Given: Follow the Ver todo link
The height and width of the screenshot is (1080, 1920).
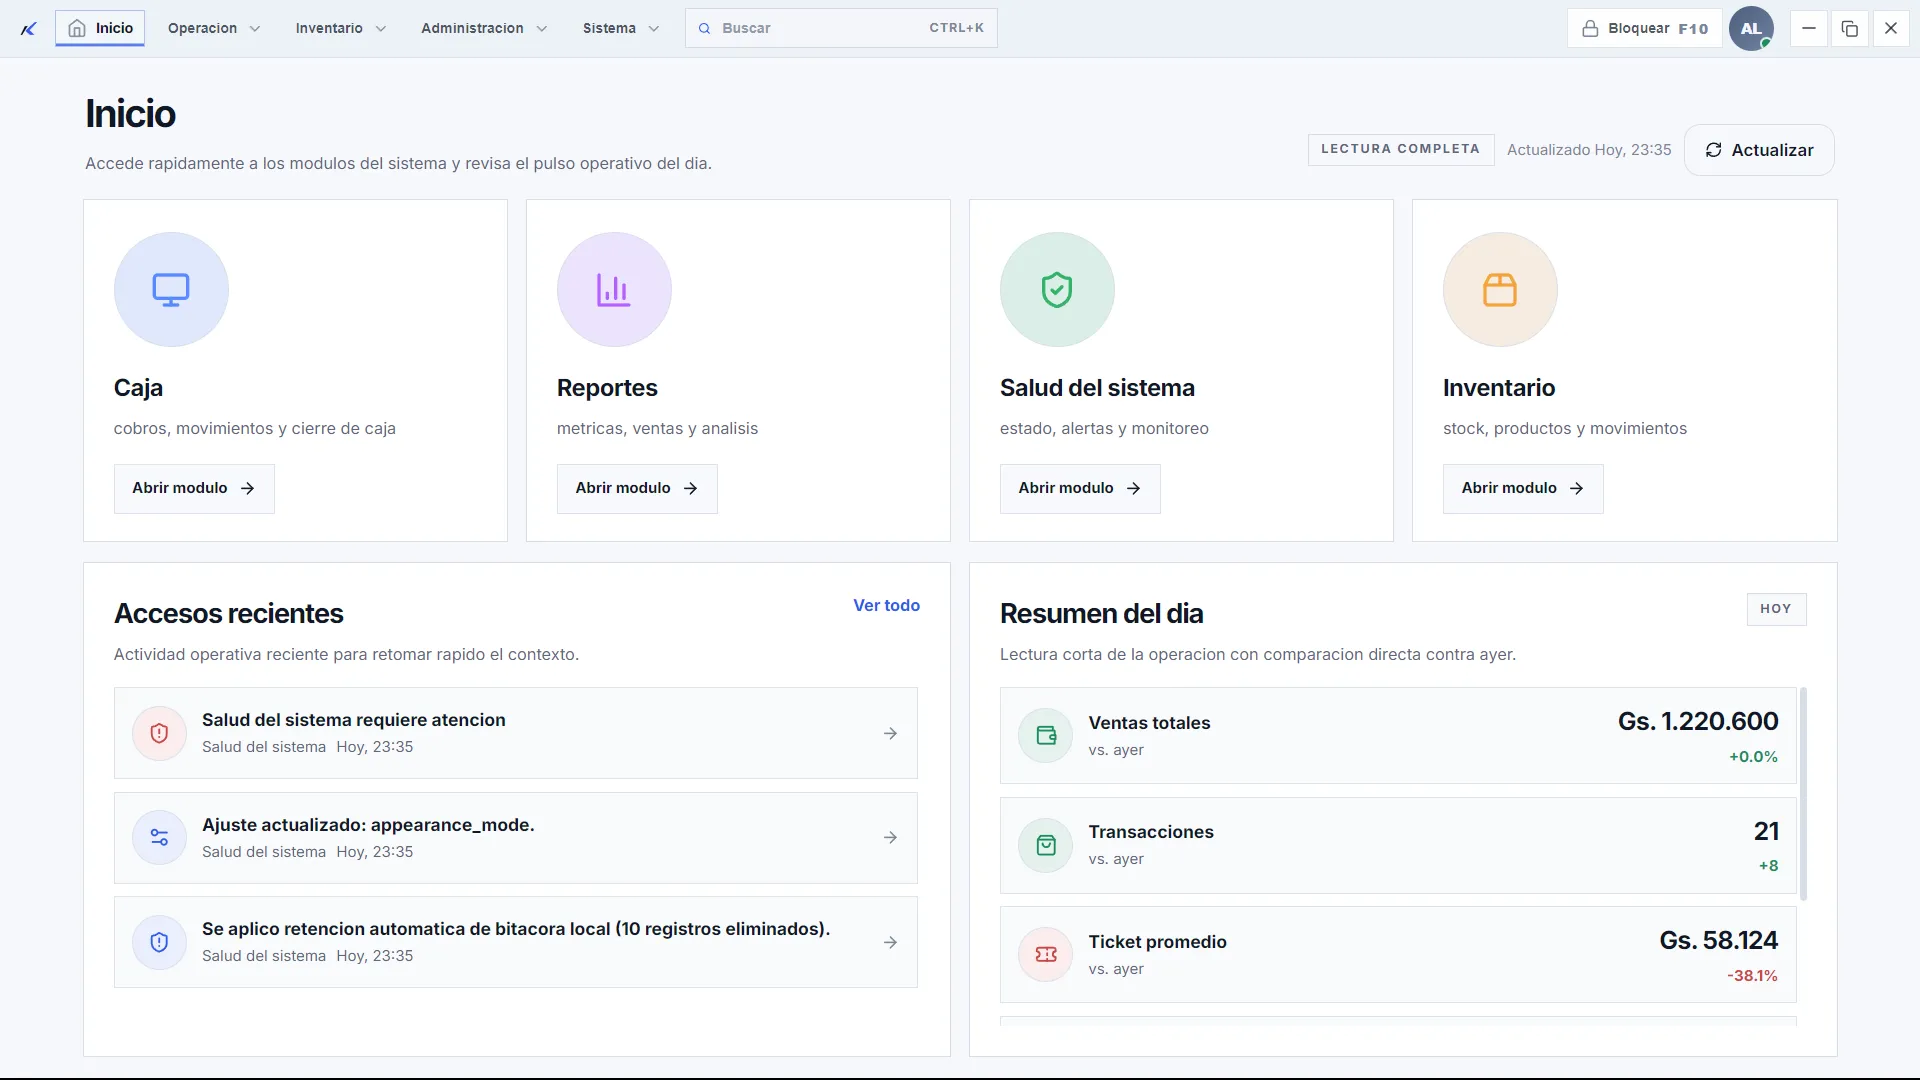Looking at the screenshot, I should pos(886,605).
